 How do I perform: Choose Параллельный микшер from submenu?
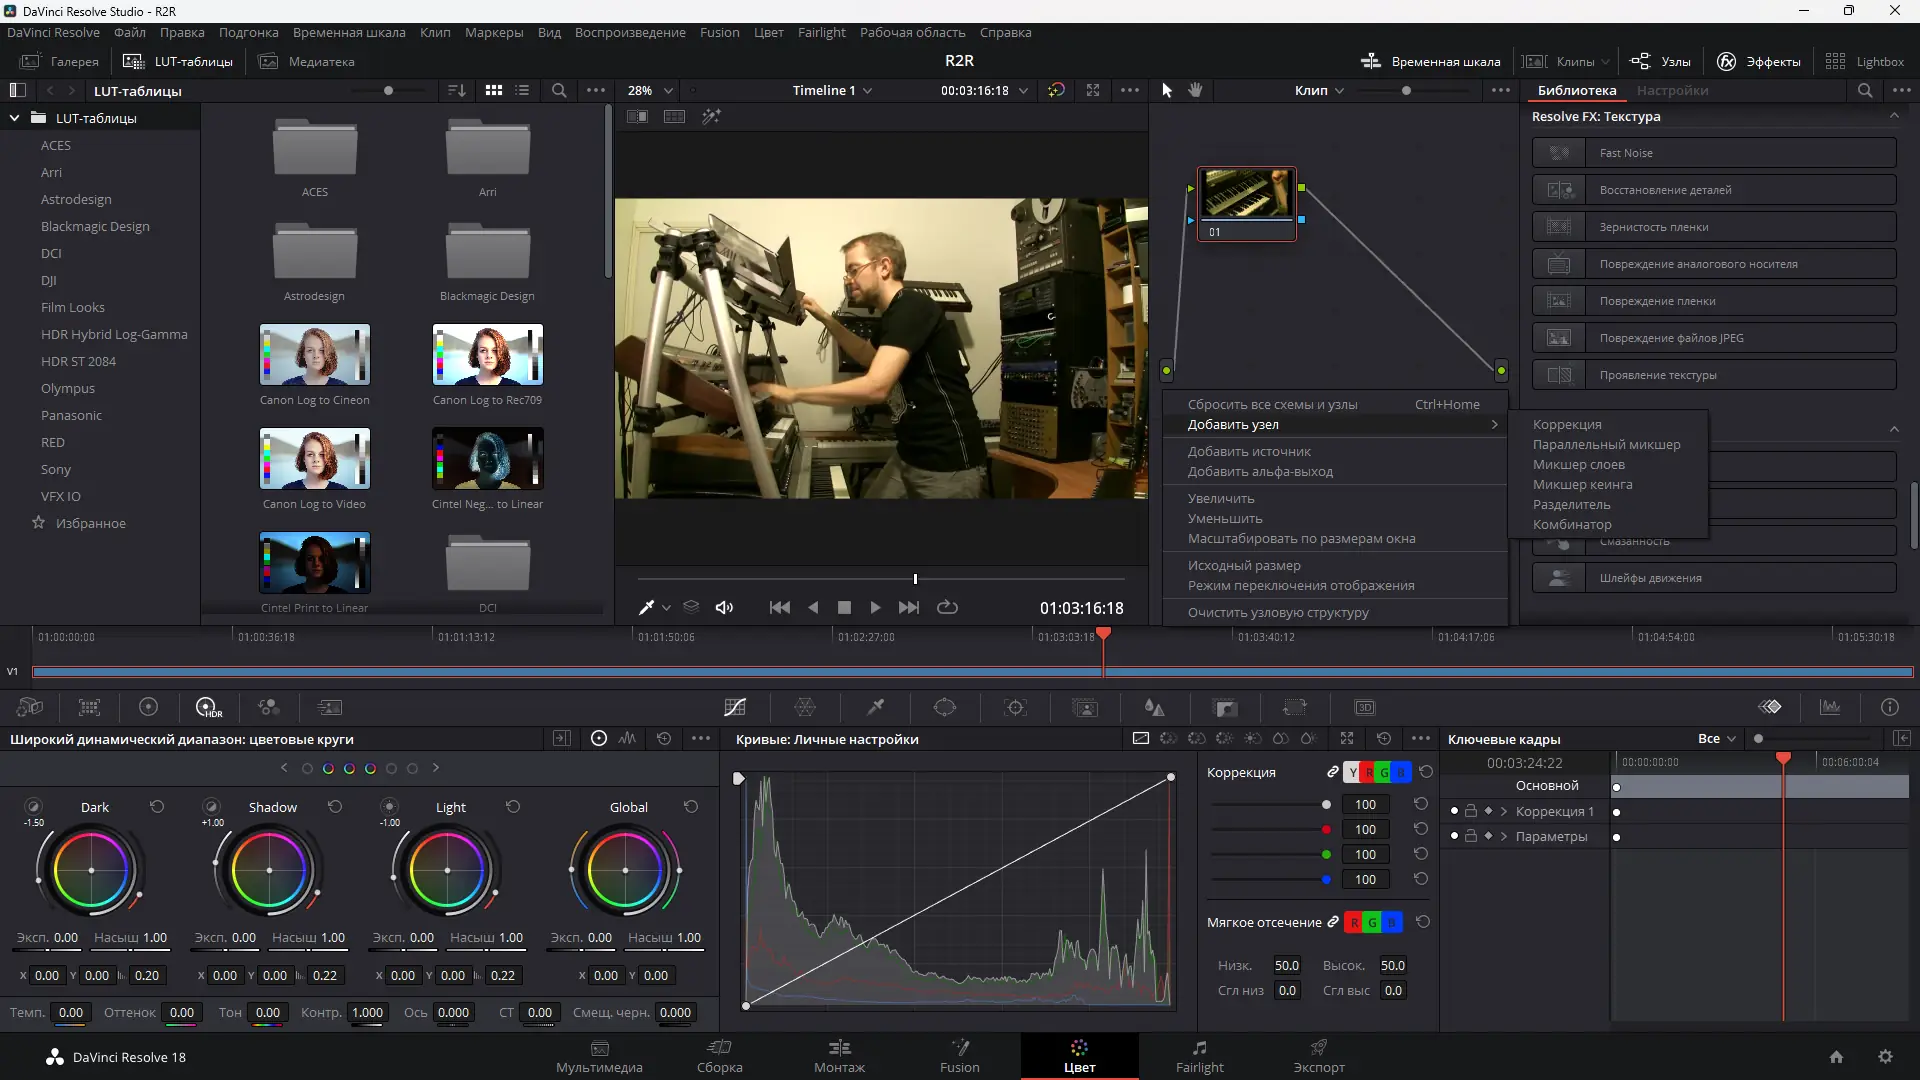pyautogui.click(x=1606, y=444)
